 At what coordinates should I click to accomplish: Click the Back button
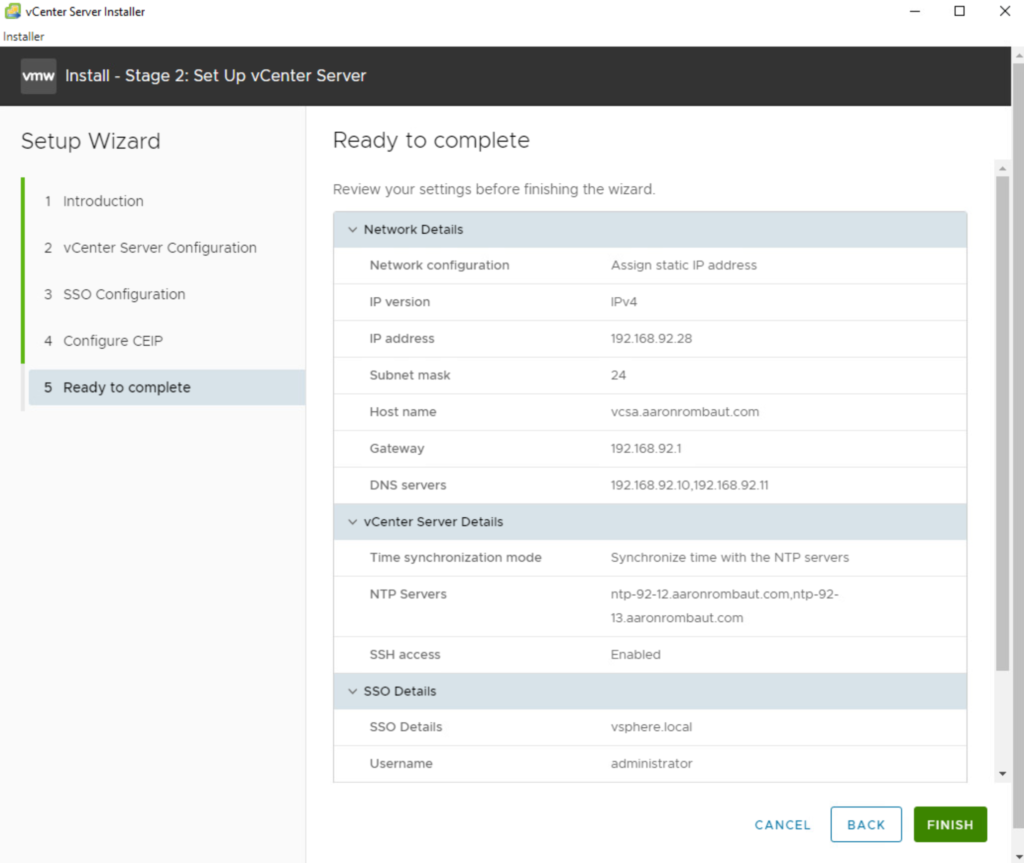click(x=865, y=825)
